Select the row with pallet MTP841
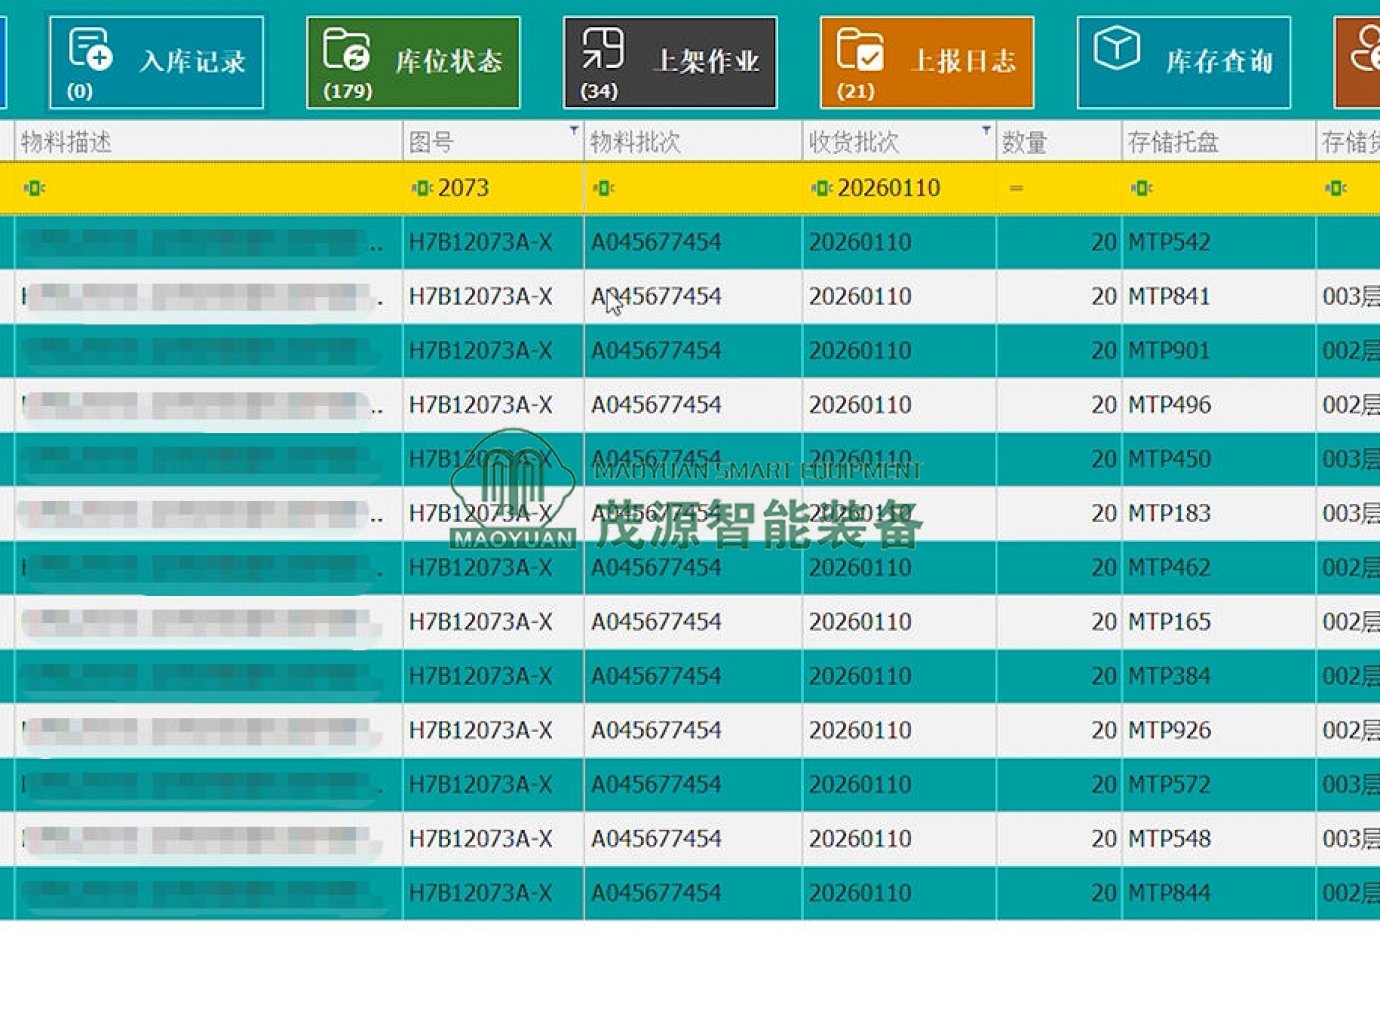 pos(1168,296)
